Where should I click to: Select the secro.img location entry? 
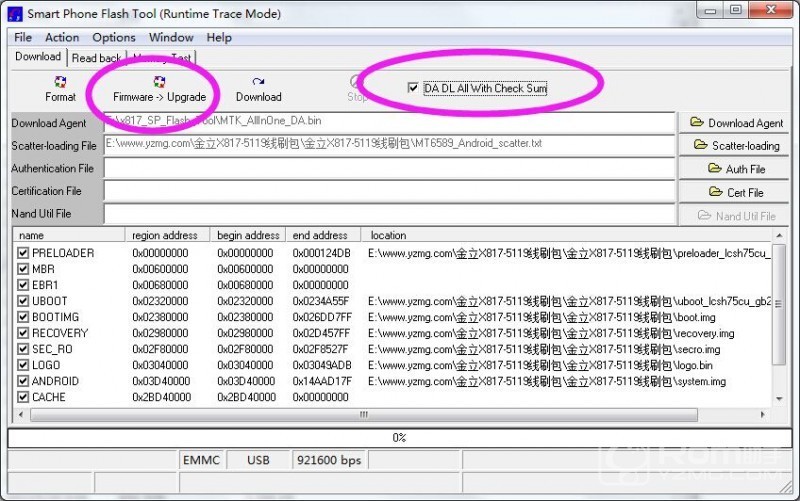point(544,349)
